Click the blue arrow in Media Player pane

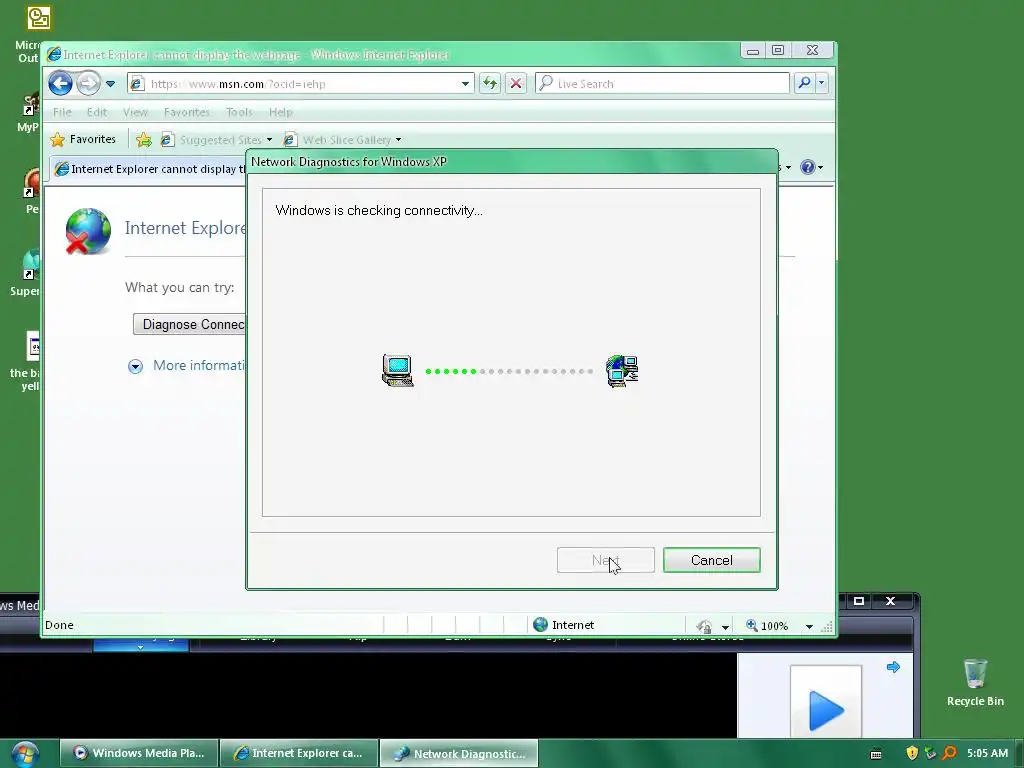893,667
